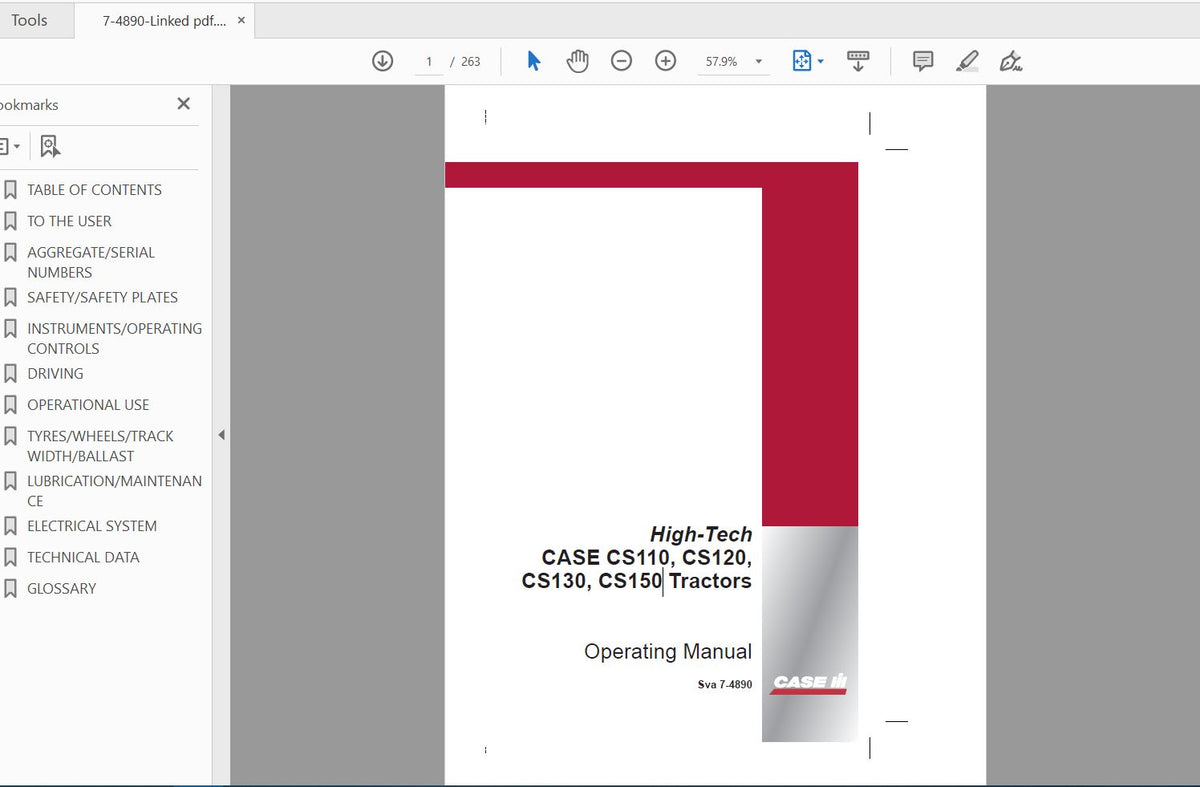The image size is (1200, 787).
Task: Open bookmark options menu icon
Action: click(9, 146)
